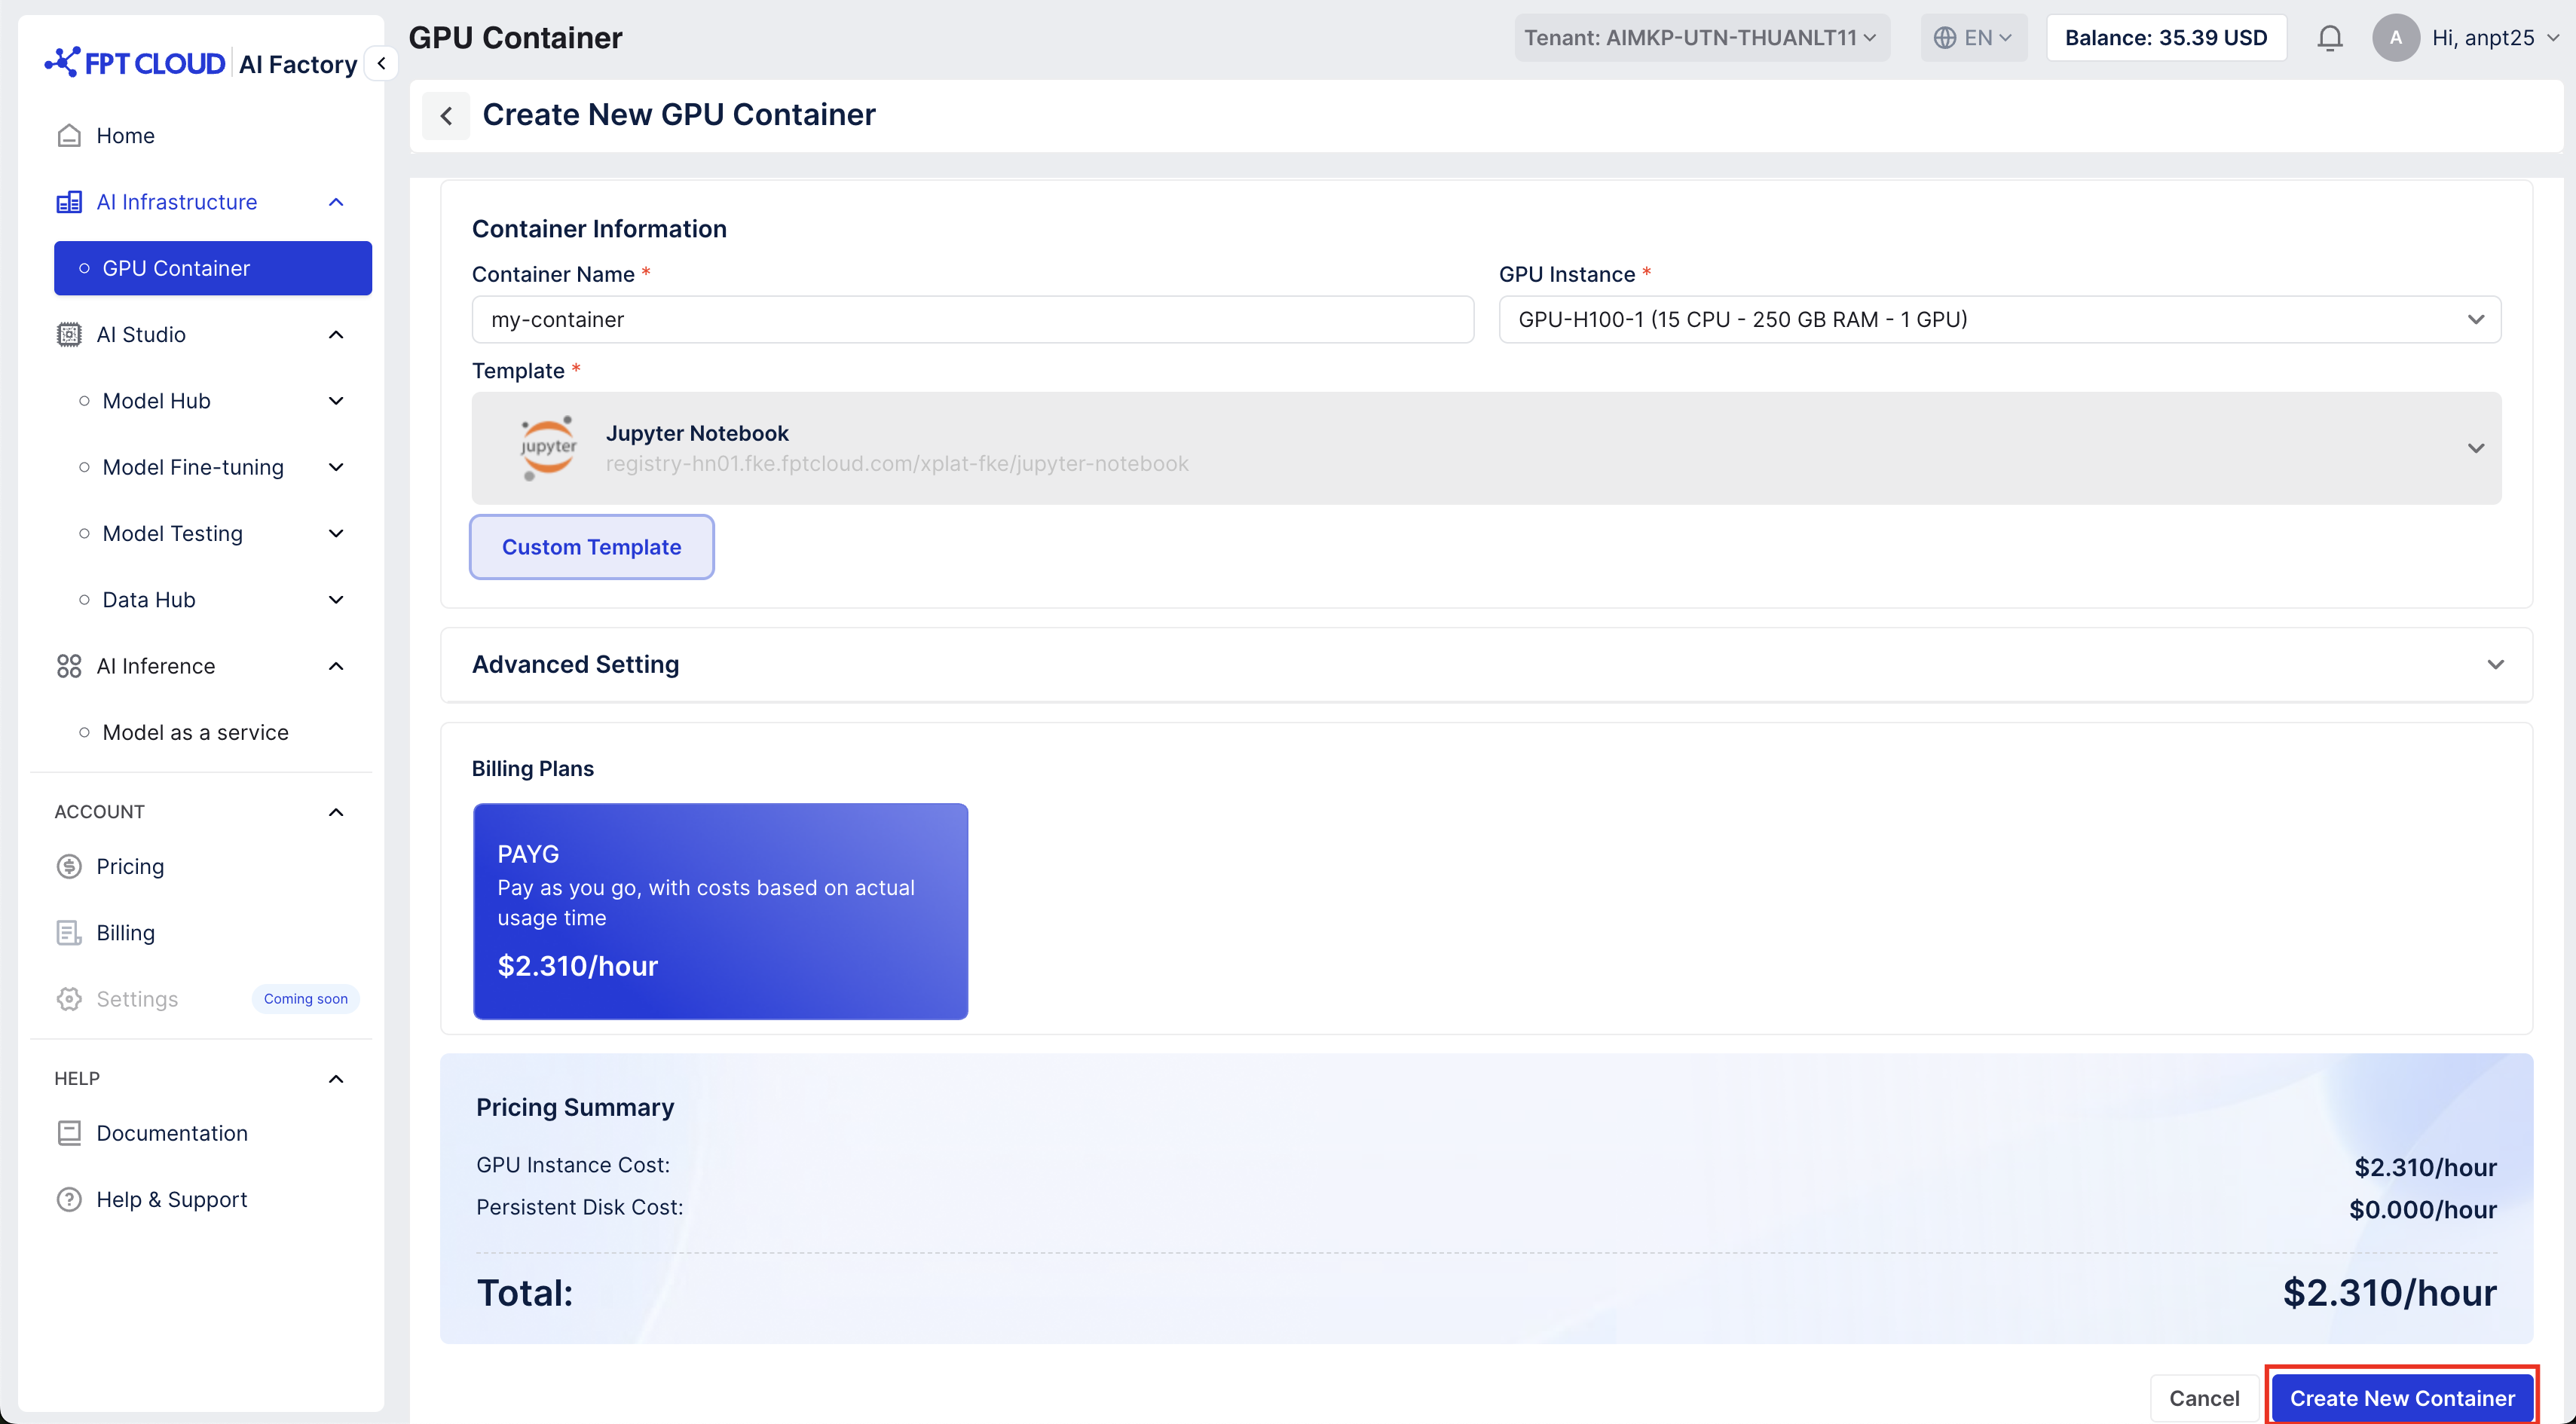Collapse the AI Infrastructure section
The image size is (2576, 1424).
pos(336,202)
